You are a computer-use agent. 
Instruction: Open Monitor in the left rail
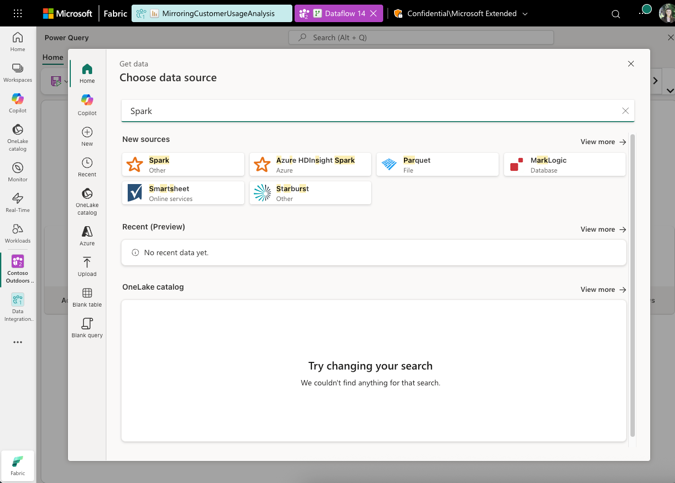pos(18,172)
